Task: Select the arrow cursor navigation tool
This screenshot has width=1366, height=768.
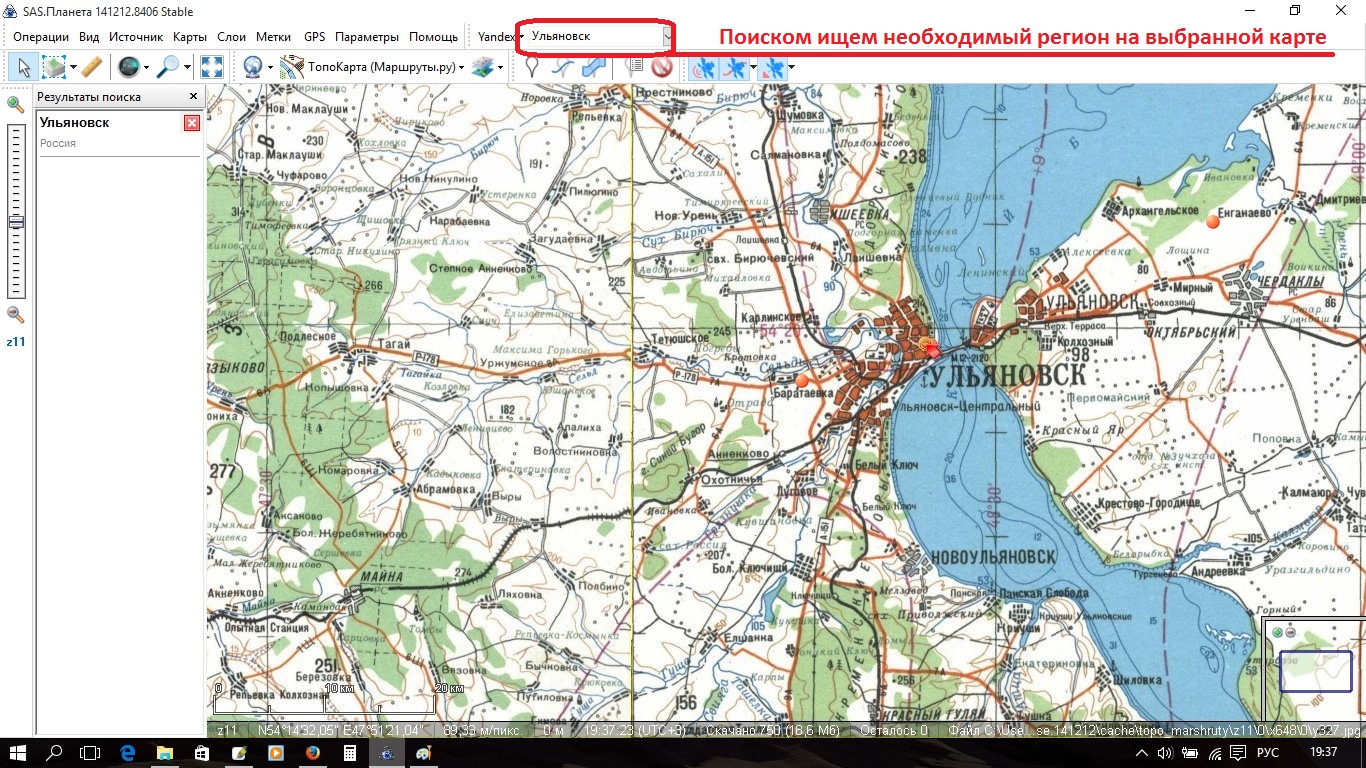Action: [23, 67]
